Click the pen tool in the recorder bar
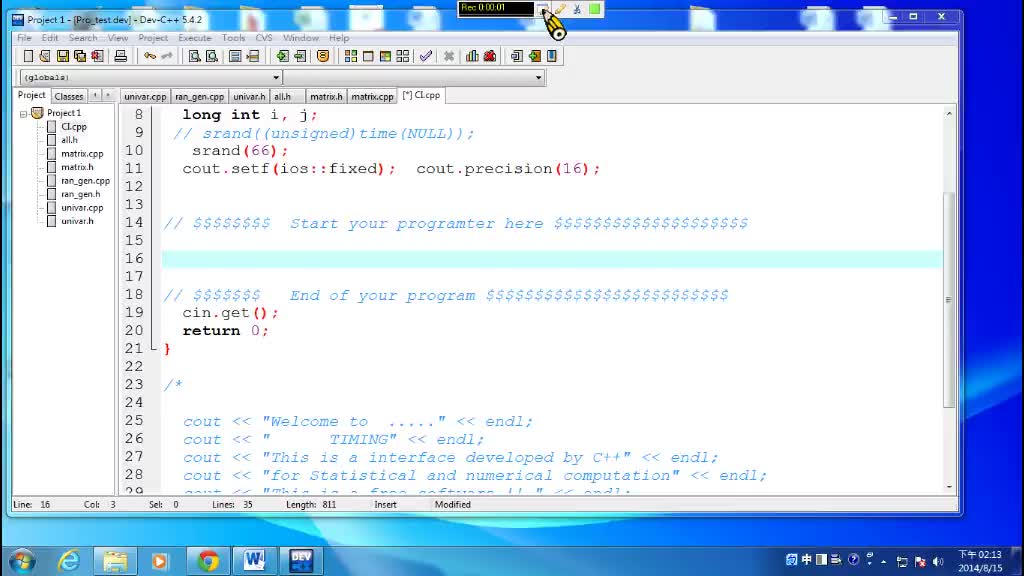The image size is (1024, 576). tap(560, 9)
